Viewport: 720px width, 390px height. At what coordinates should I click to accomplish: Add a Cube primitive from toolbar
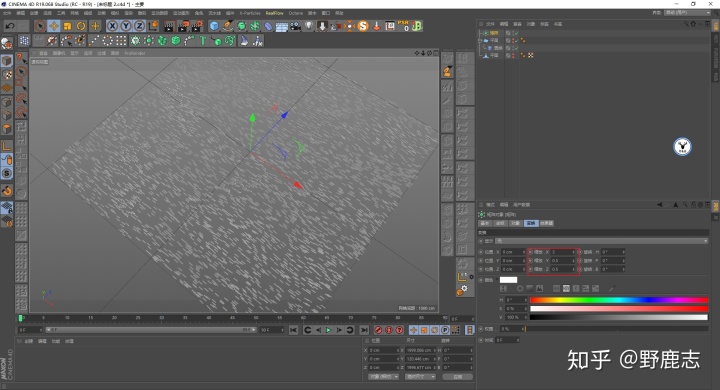214,26
